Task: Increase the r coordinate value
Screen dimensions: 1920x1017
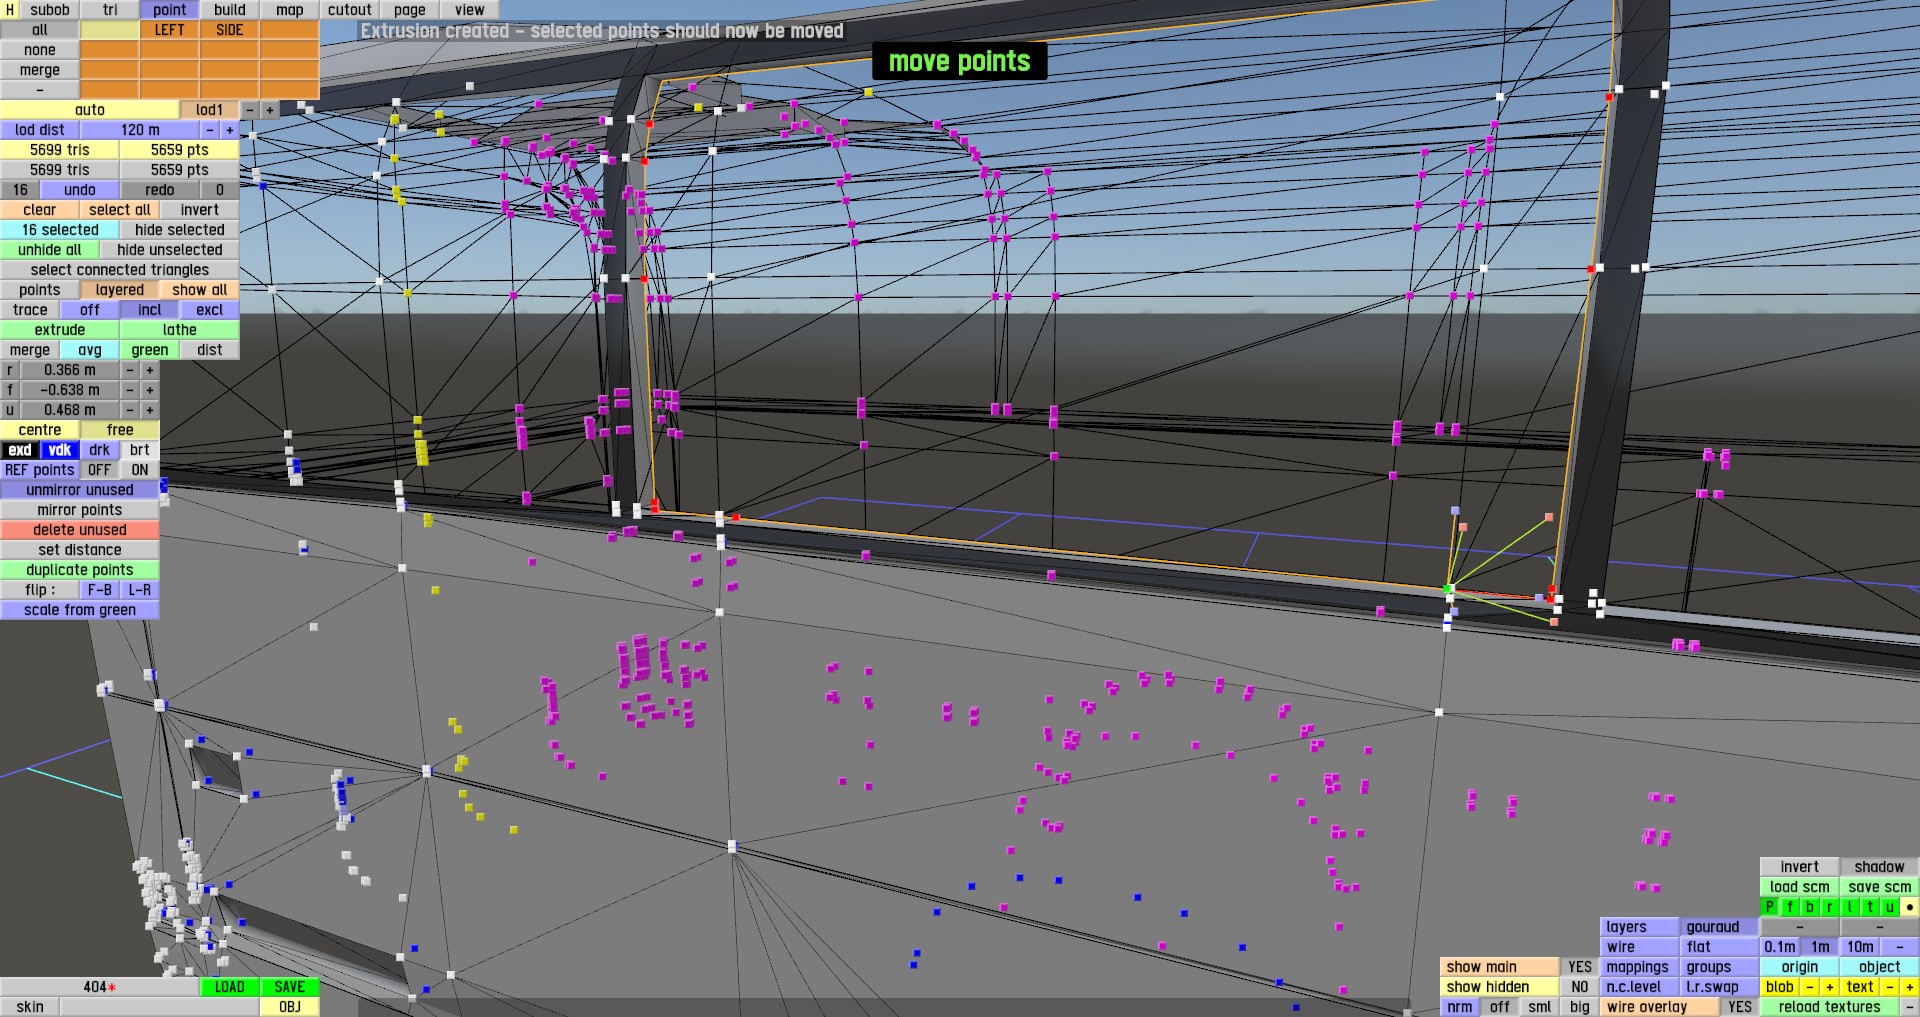Action: pos(150,370)
